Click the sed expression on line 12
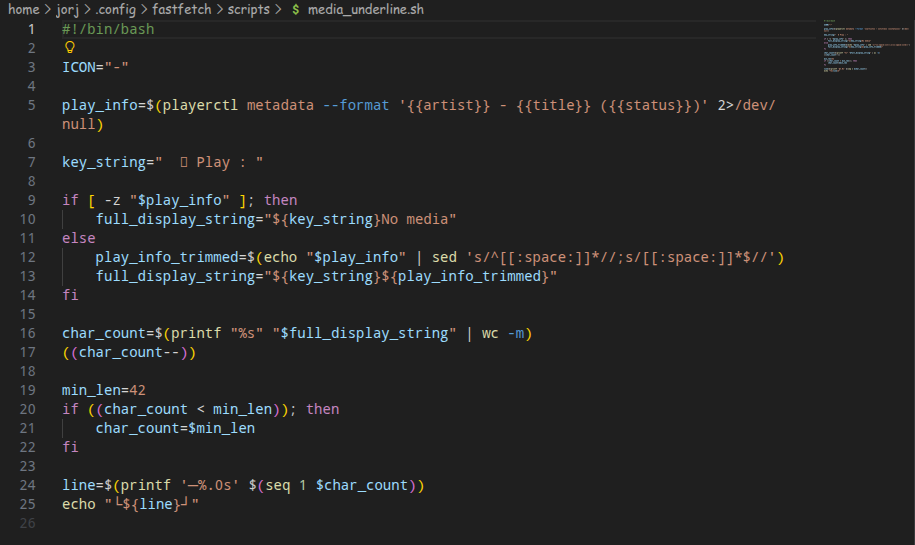 (x=621, y=257)
